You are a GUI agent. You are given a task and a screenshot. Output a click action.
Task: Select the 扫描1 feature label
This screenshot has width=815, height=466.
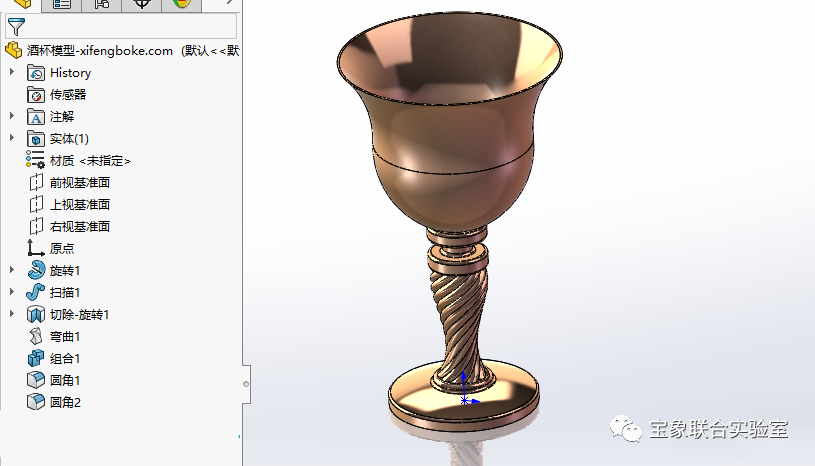[x=65, y=292]
